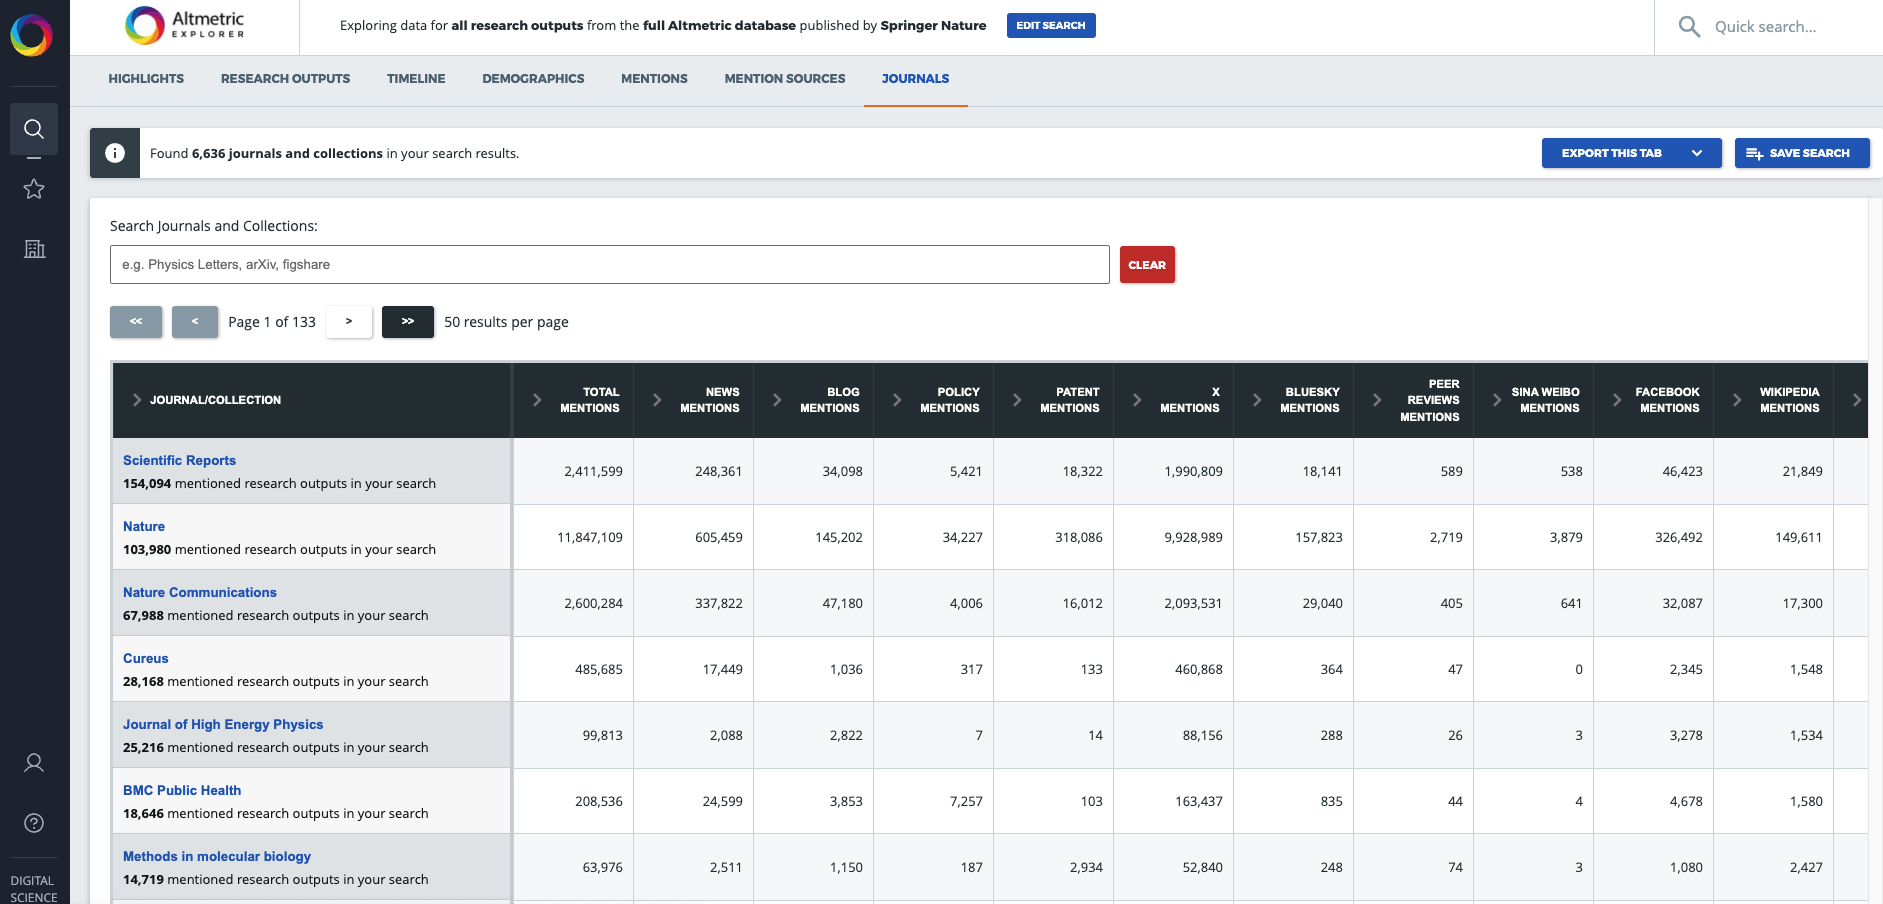
Task: Click the Edit Search button
Action: [x=1051, y=25]
